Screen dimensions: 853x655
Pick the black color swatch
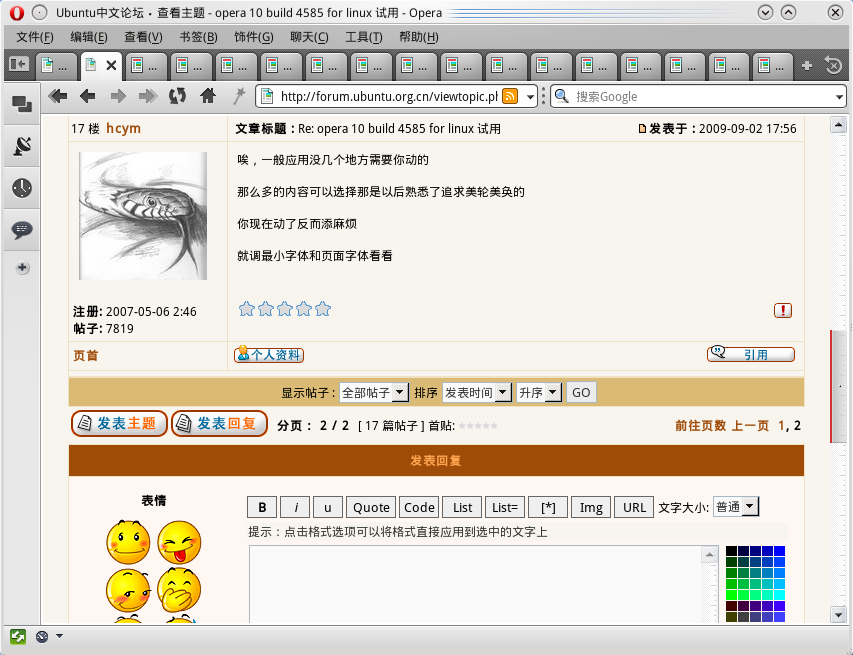[731, 551]
